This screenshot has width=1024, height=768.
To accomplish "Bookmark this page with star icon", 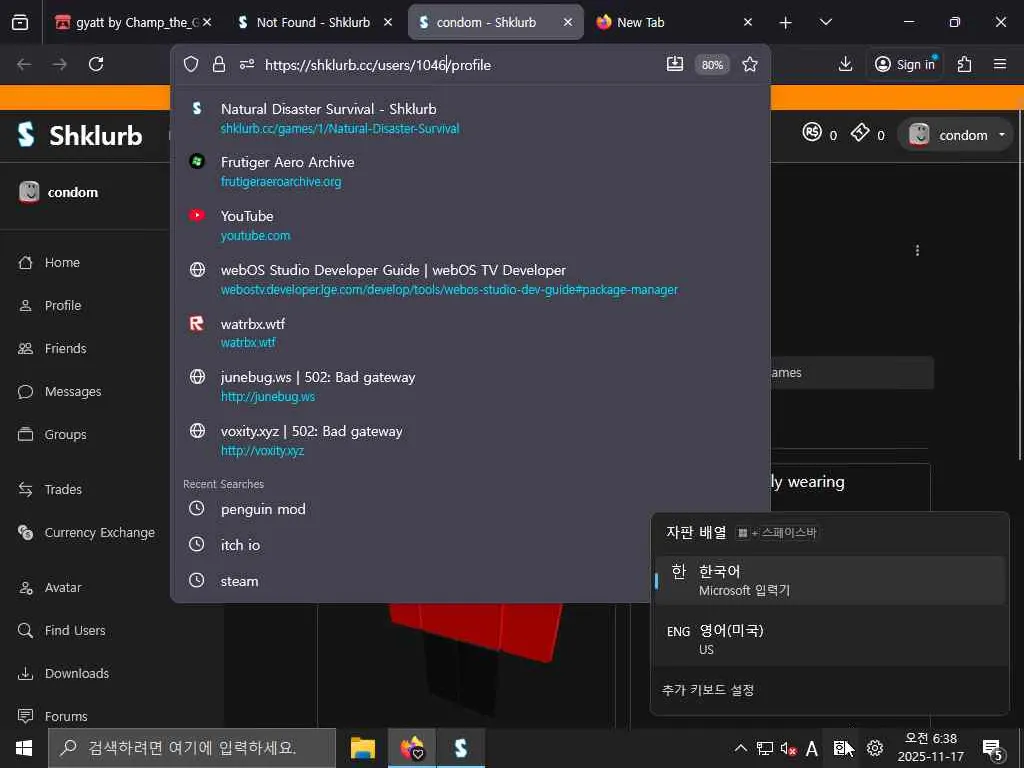I will 750,64.
